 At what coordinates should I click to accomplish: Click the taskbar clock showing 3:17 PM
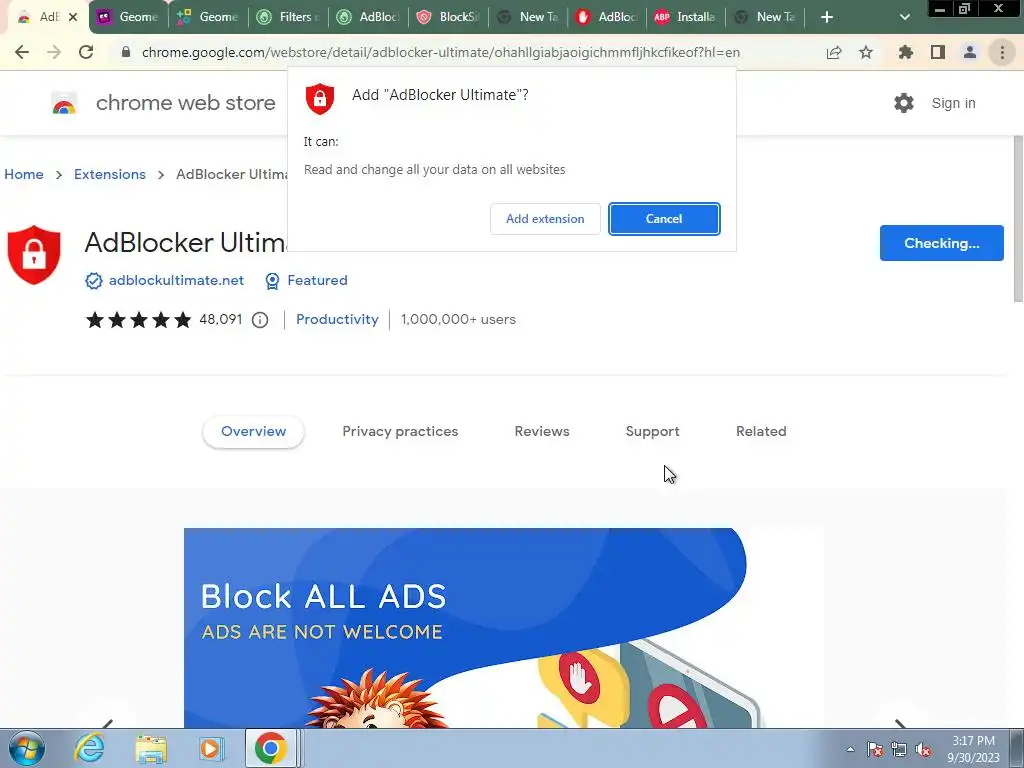[x=973, y=749]
